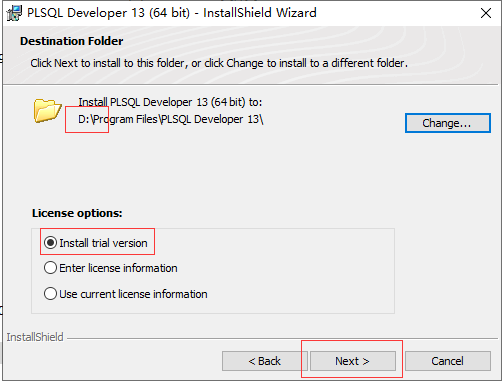Select Use current license information

51,294
